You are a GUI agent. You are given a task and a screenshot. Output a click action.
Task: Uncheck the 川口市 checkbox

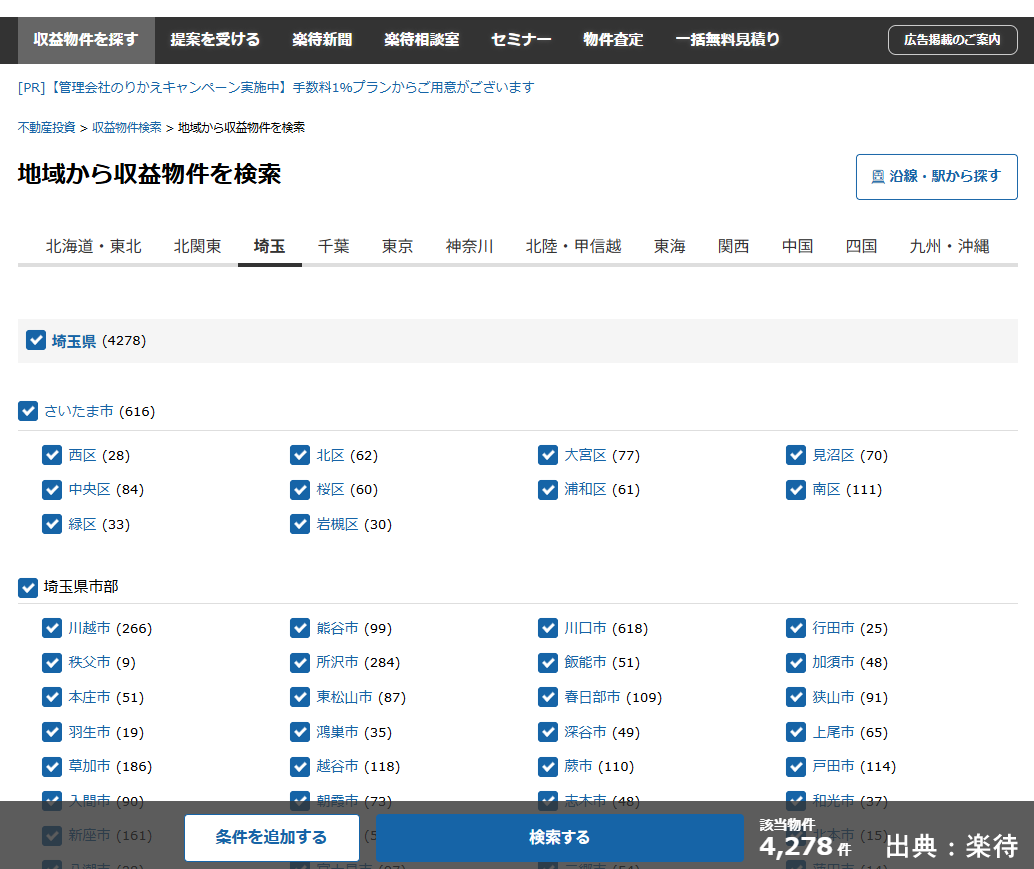(548, 628)
